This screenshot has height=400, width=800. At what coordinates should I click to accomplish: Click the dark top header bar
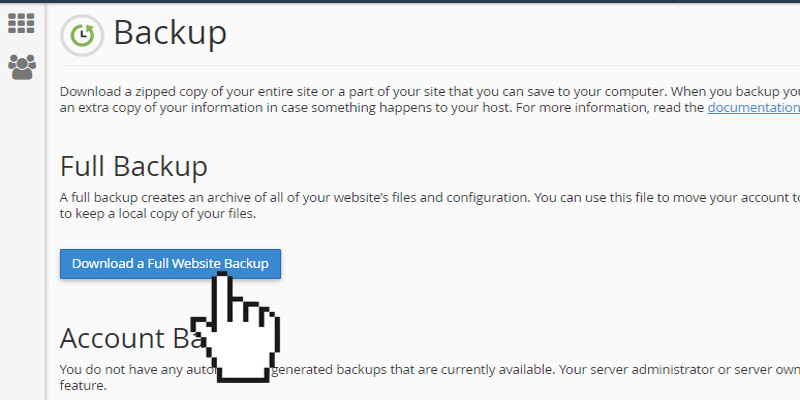(400, 2)
